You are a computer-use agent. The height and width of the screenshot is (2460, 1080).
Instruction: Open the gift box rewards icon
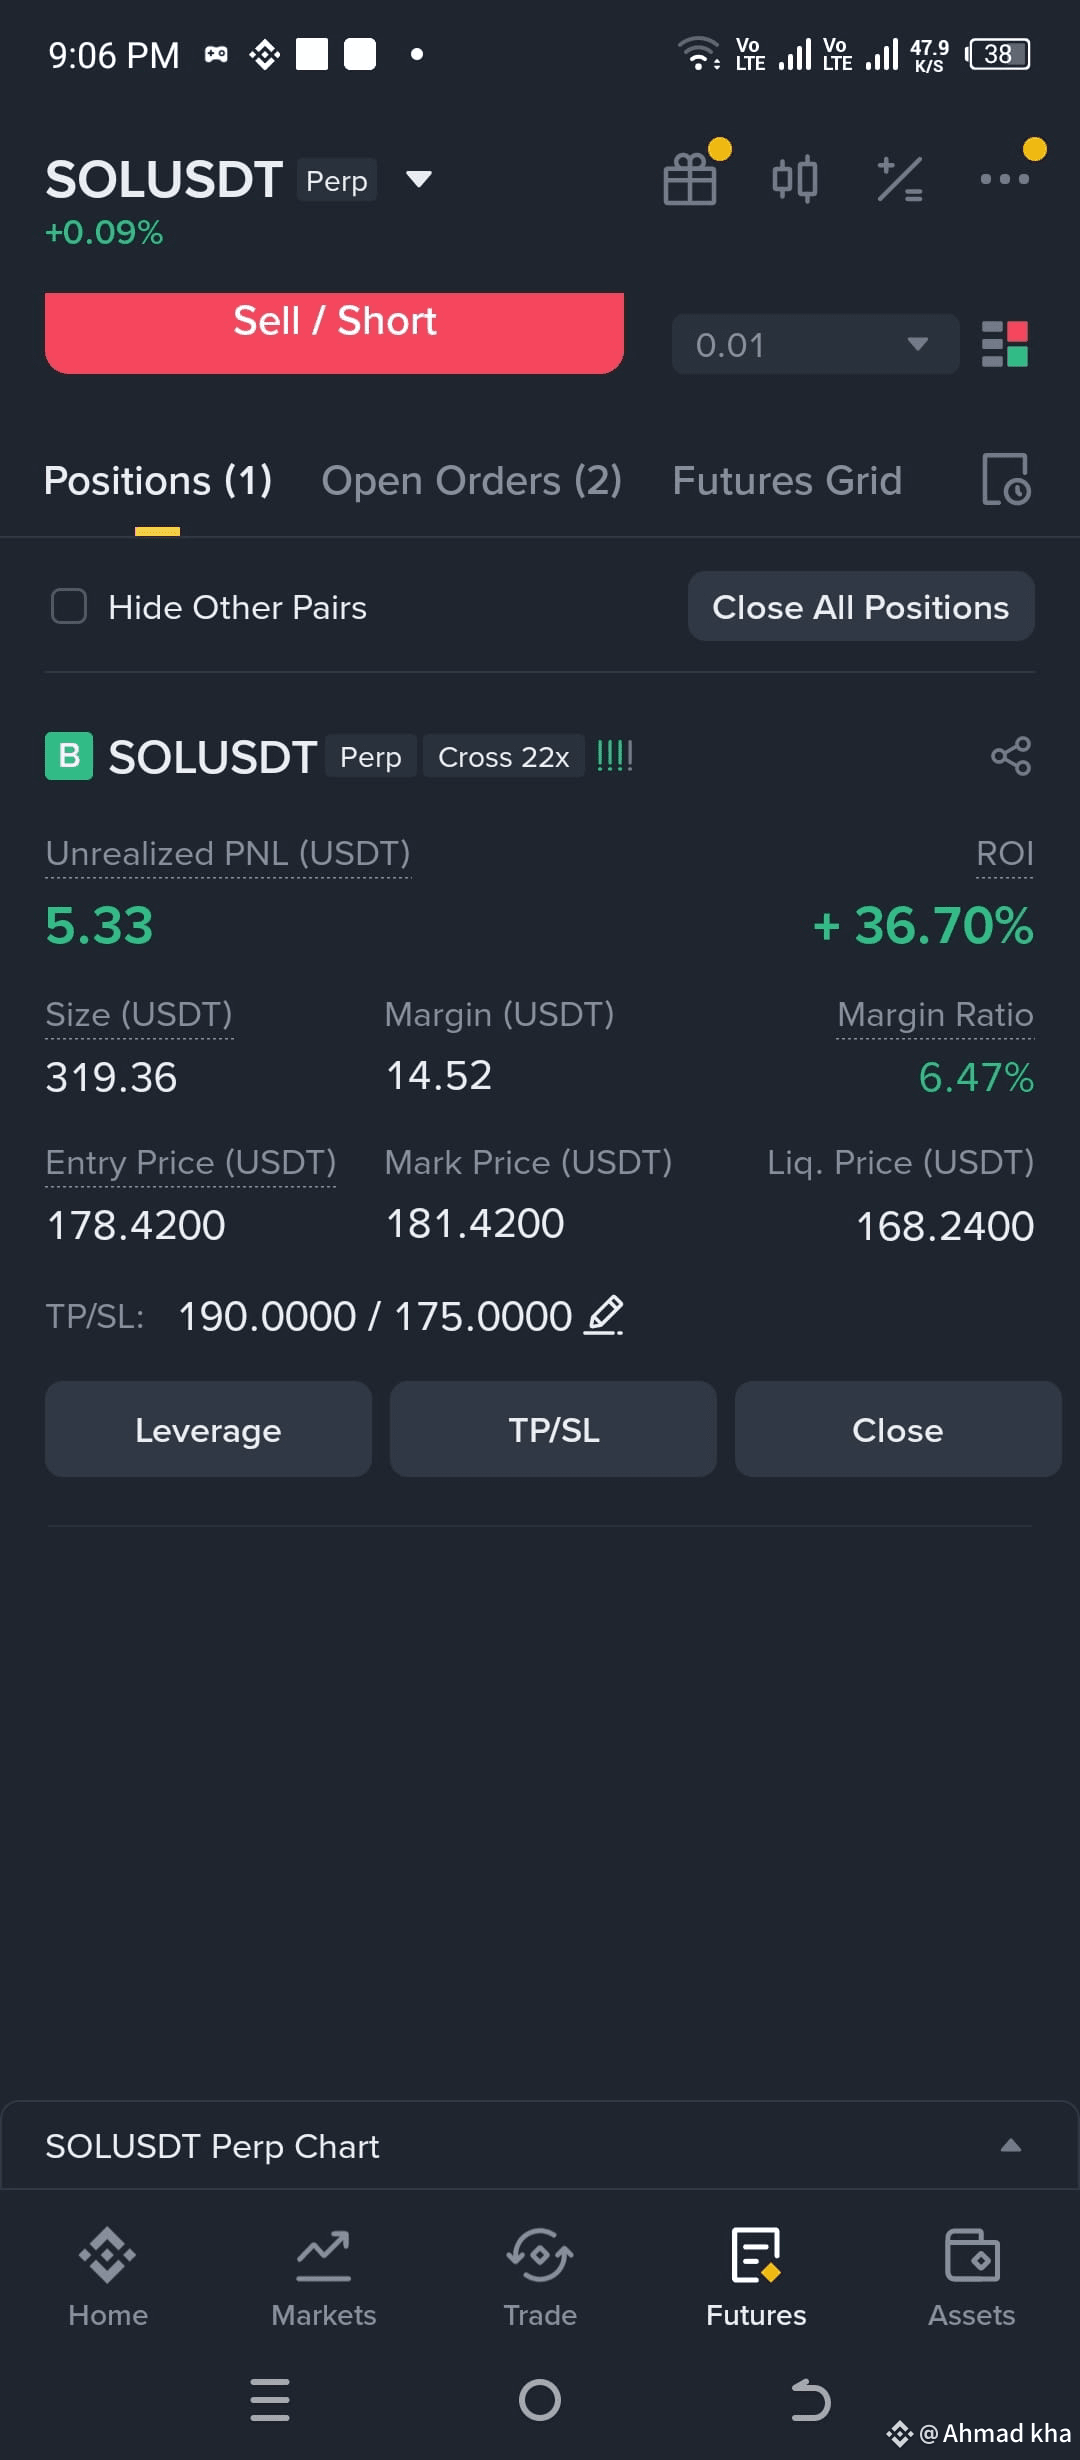click(690, 180)
